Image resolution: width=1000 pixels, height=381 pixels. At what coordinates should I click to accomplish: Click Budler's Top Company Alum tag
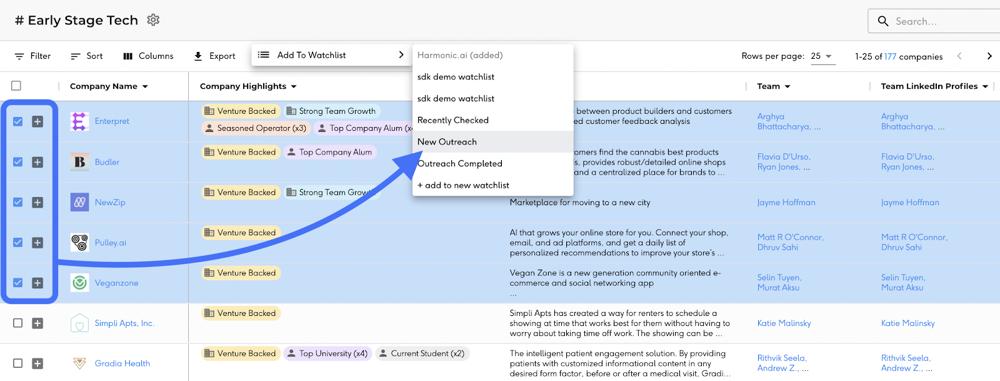coord(329,152)
